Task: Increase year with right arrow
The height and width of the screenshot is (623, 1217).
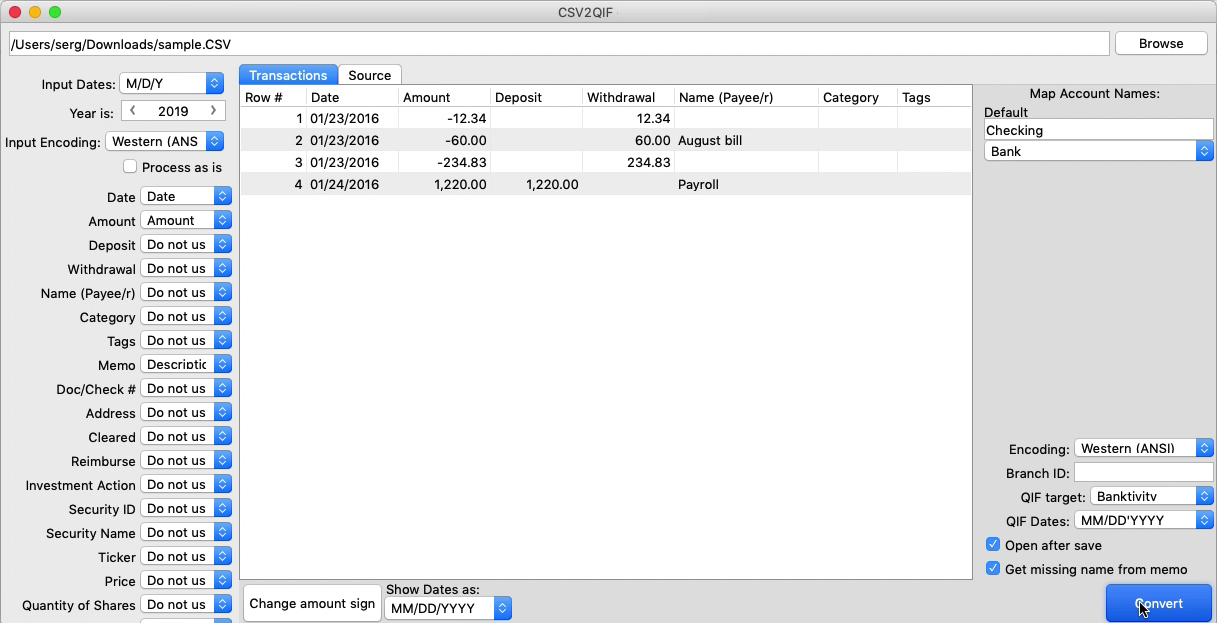Action: pos(213,111)
